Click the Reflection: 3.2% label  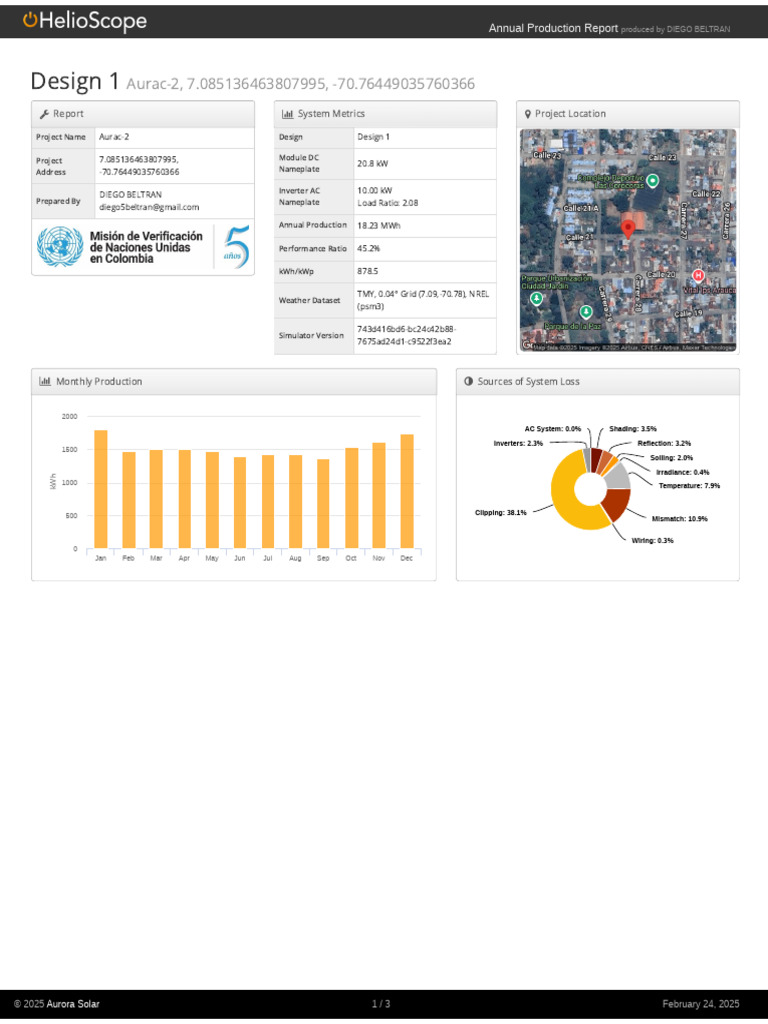click(664, 443)
